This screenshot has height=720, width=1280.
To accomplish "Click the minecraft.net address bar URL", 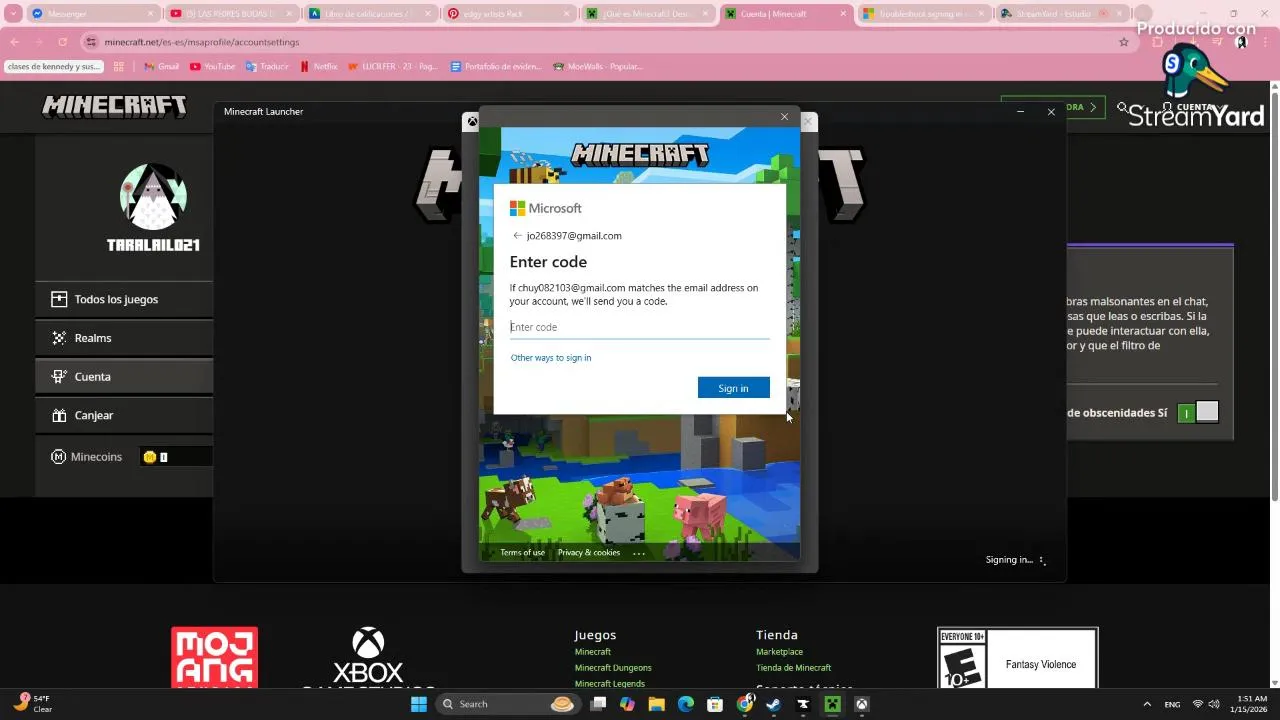I will pyautogui.click(x=202, y=42).
